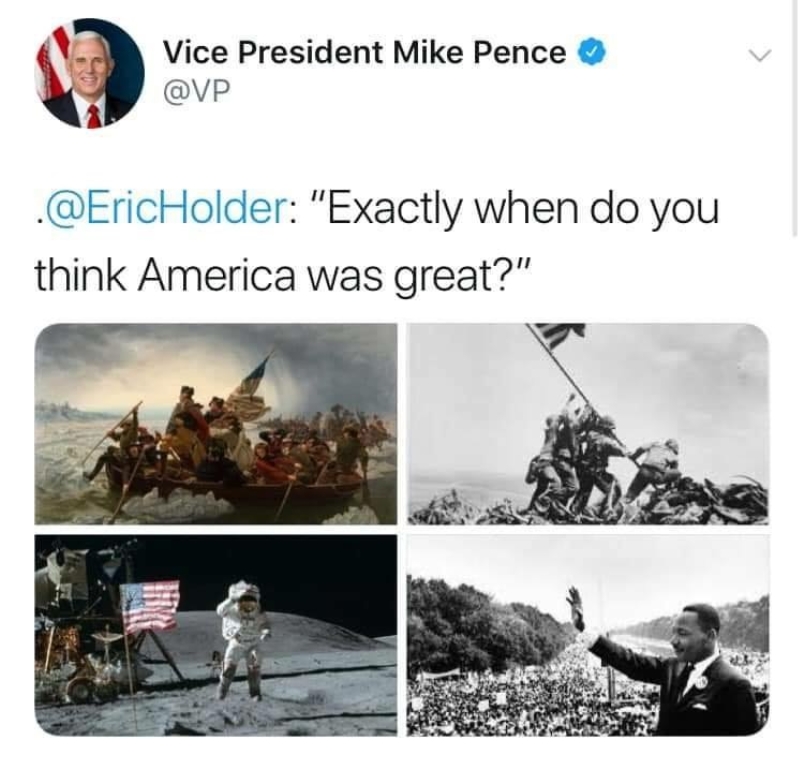
Task: Open the "Vice President Mike Pence" display name
Action: point(364,52)
